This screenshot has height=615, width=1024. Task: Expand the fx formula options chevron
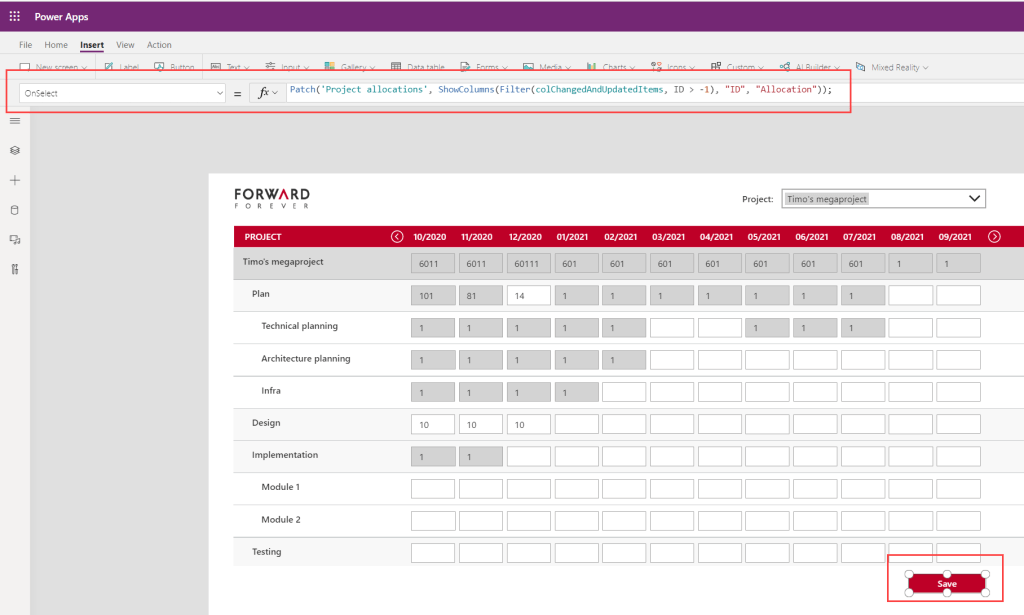click(275, 93)
